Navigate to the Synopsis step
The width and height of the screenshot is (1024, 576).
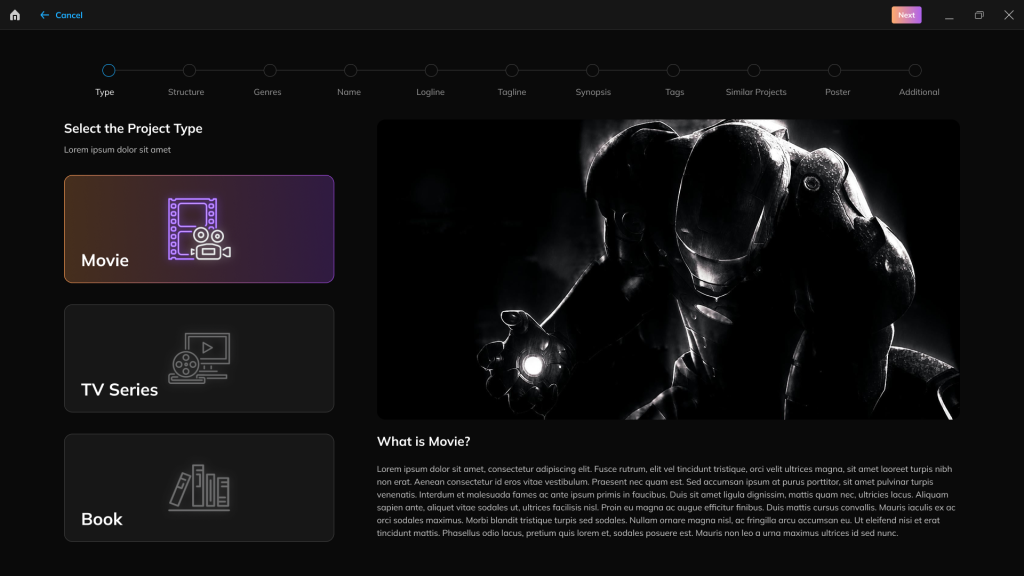592,70
